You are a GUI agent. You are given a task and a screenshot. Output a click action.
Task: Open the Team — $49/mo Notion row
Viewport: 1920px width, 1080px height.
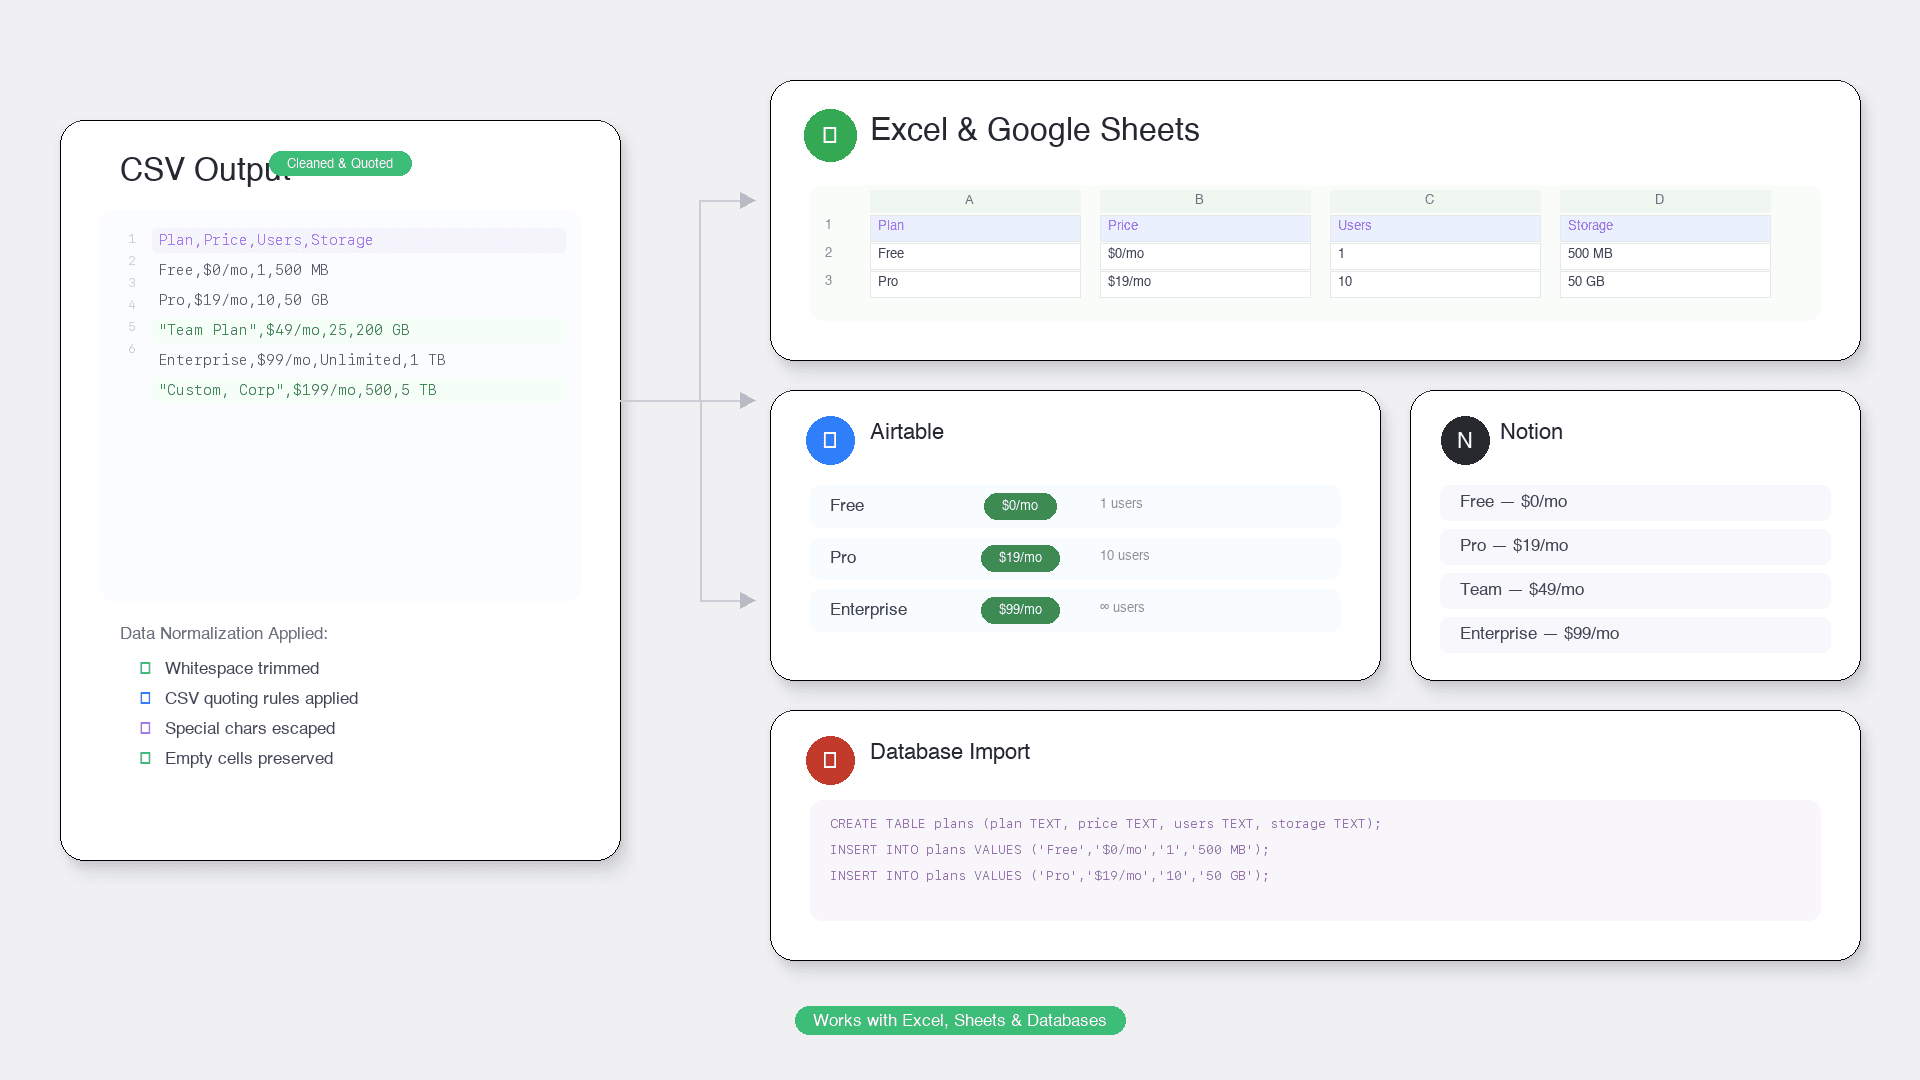click(1634, 590)
